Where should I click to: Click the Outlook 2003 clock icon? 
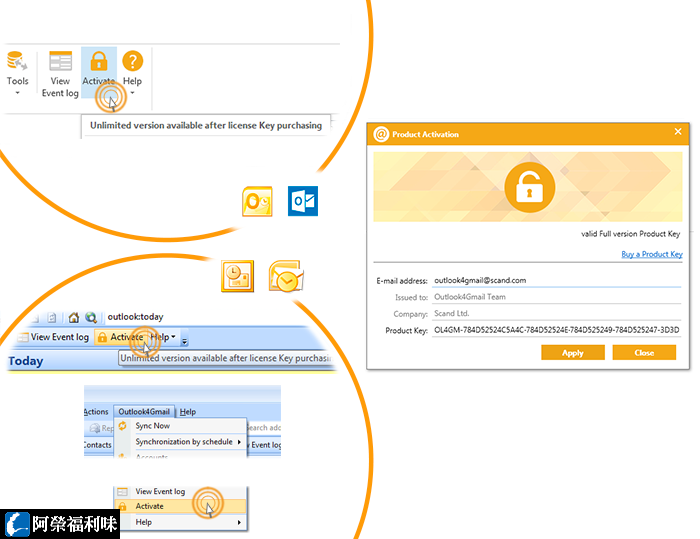click(x=238, y=276)
